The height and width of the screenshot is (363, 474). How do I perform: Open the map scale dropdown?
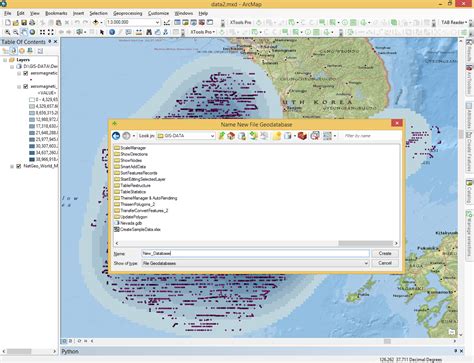tap(157, 22)
